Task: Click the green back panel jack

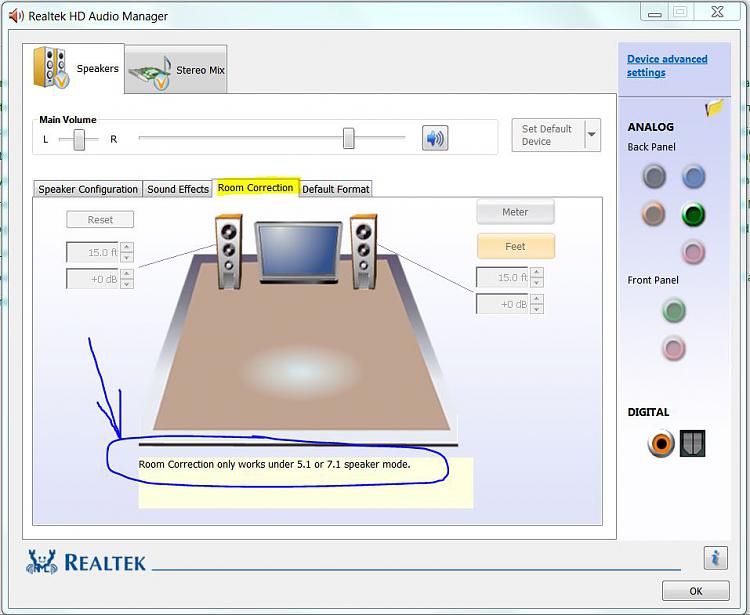Action: (x=693, y=214)
